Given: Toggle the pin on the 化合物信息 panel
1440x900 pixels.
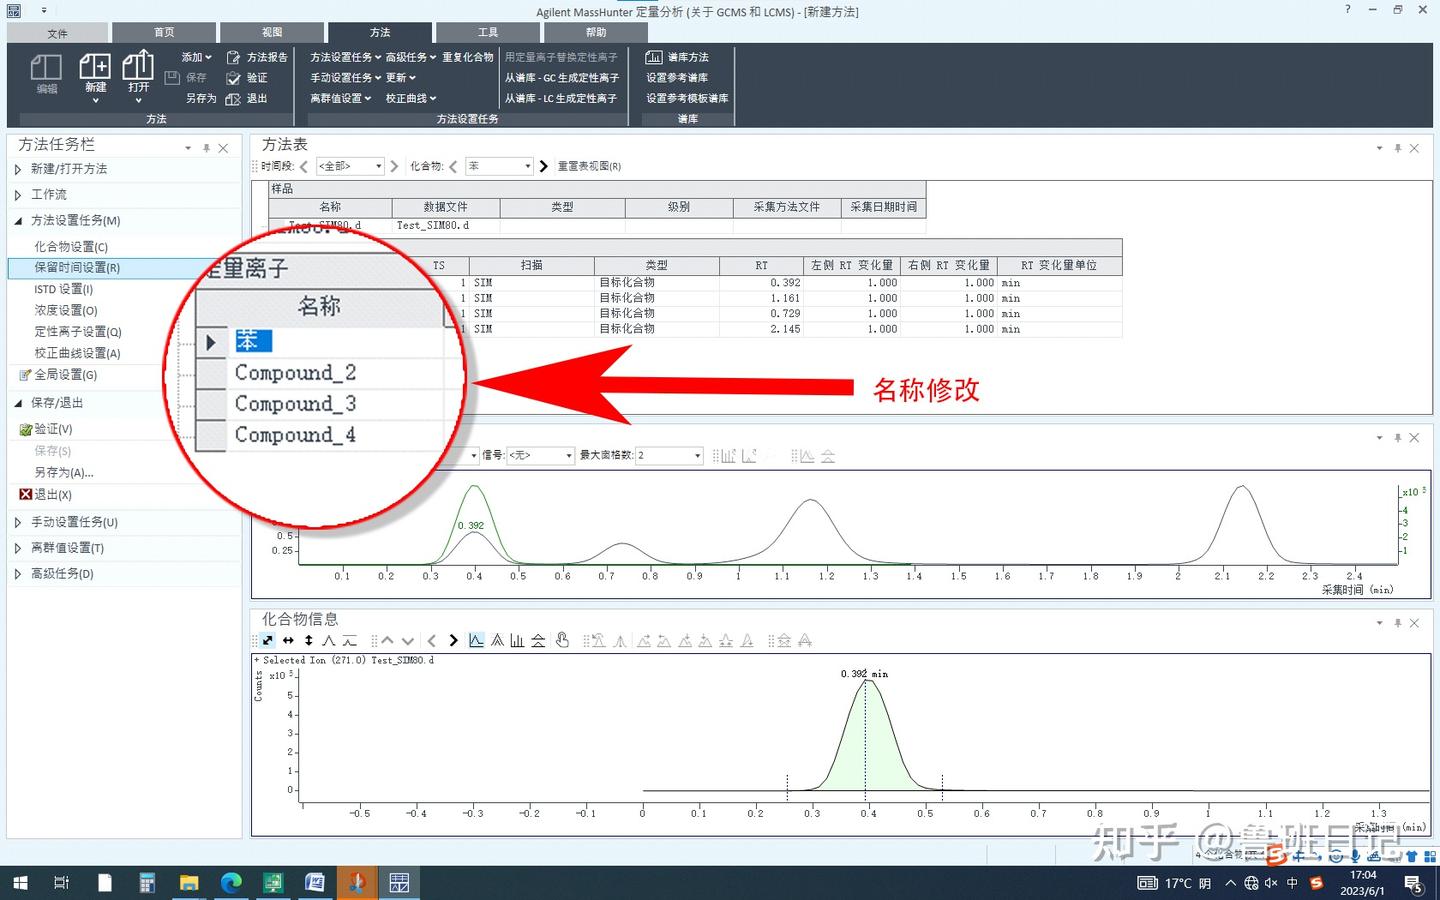Looking at the screenshot, I should click(1397, 622).
